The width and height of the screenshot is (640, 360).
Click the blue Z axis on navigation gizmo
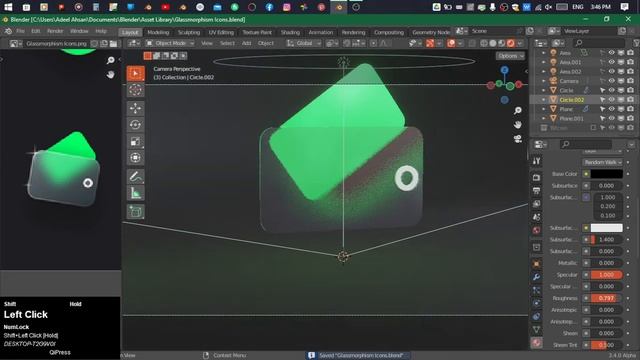(x=504, y=70)
